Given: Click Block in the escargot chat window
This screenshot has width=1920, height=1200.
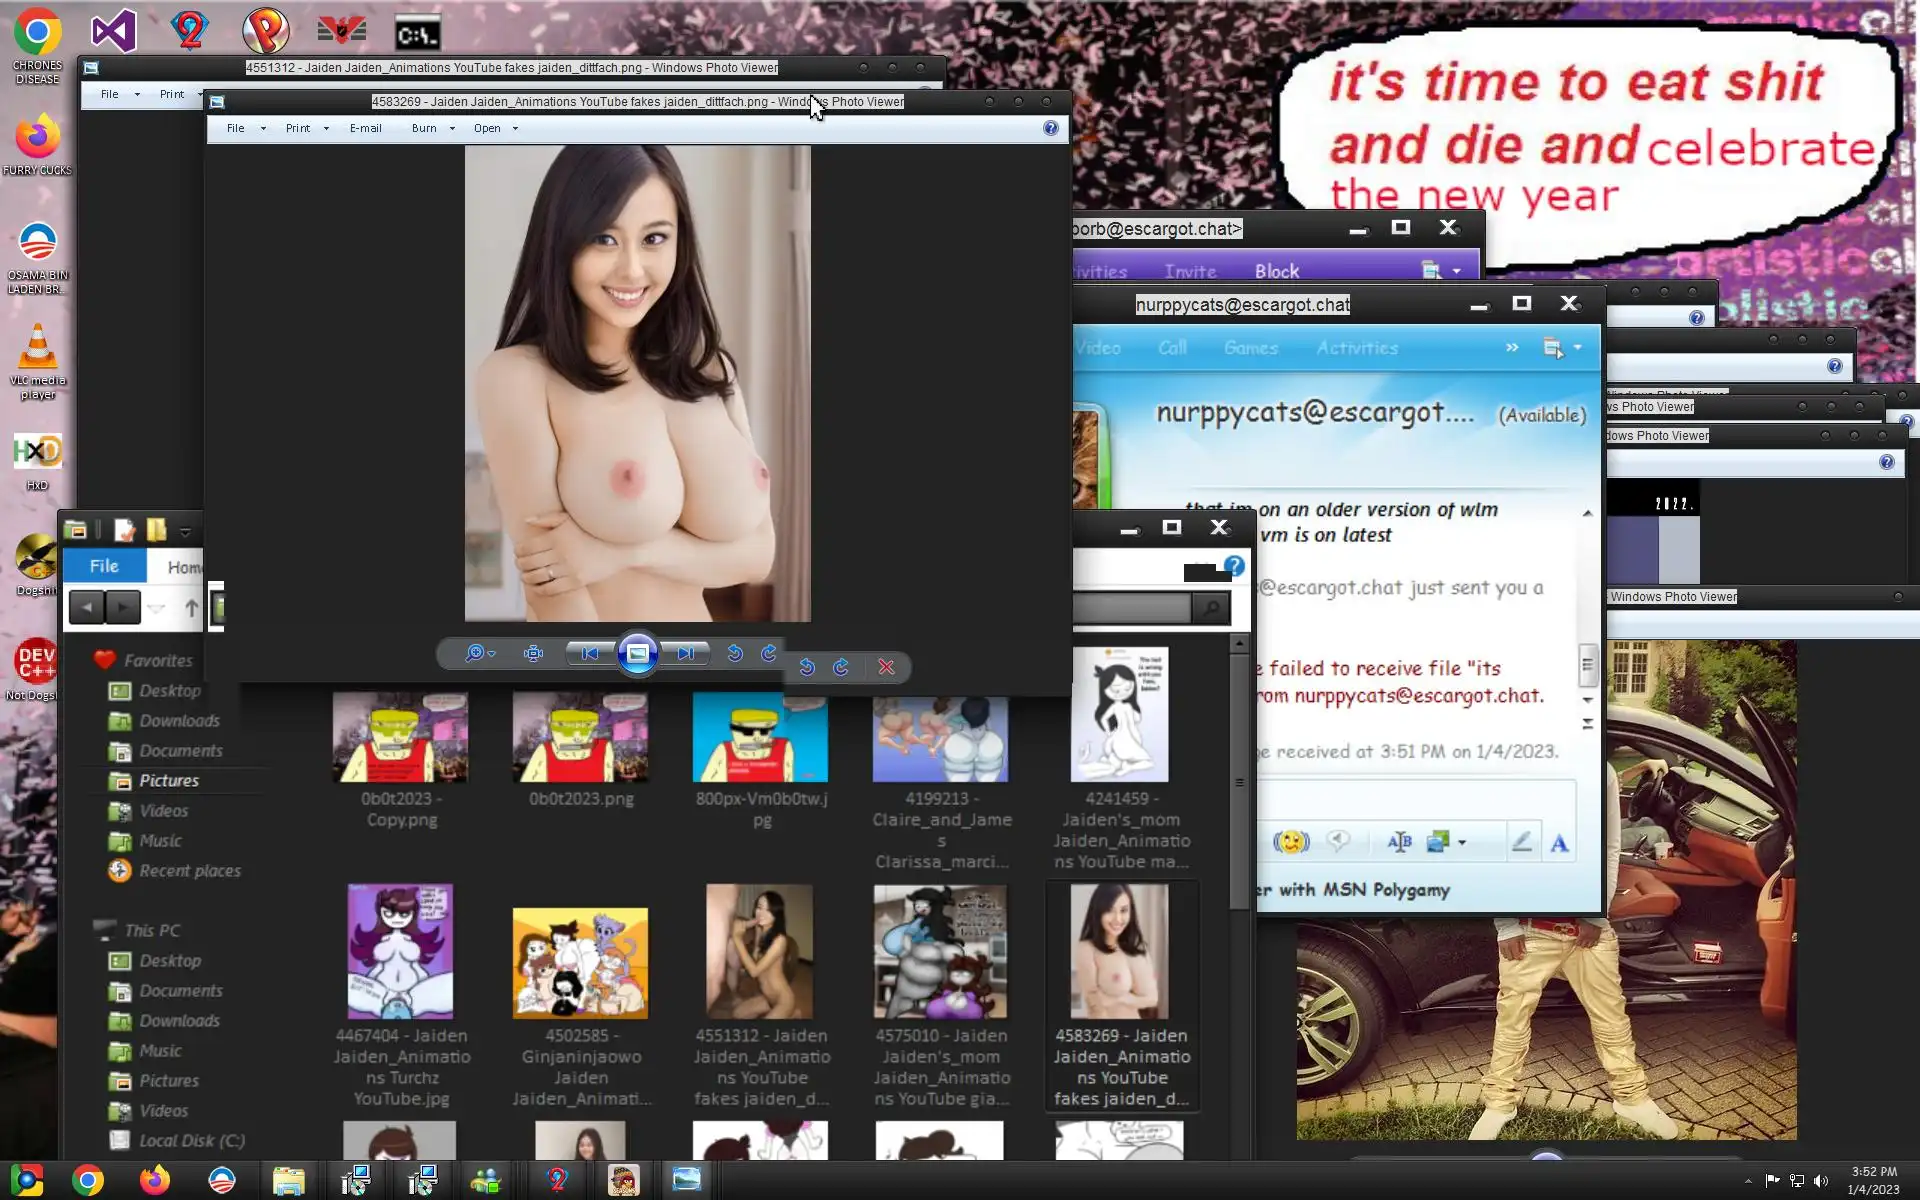Looking at the screenshot, I should click(x=1276, y=271).
